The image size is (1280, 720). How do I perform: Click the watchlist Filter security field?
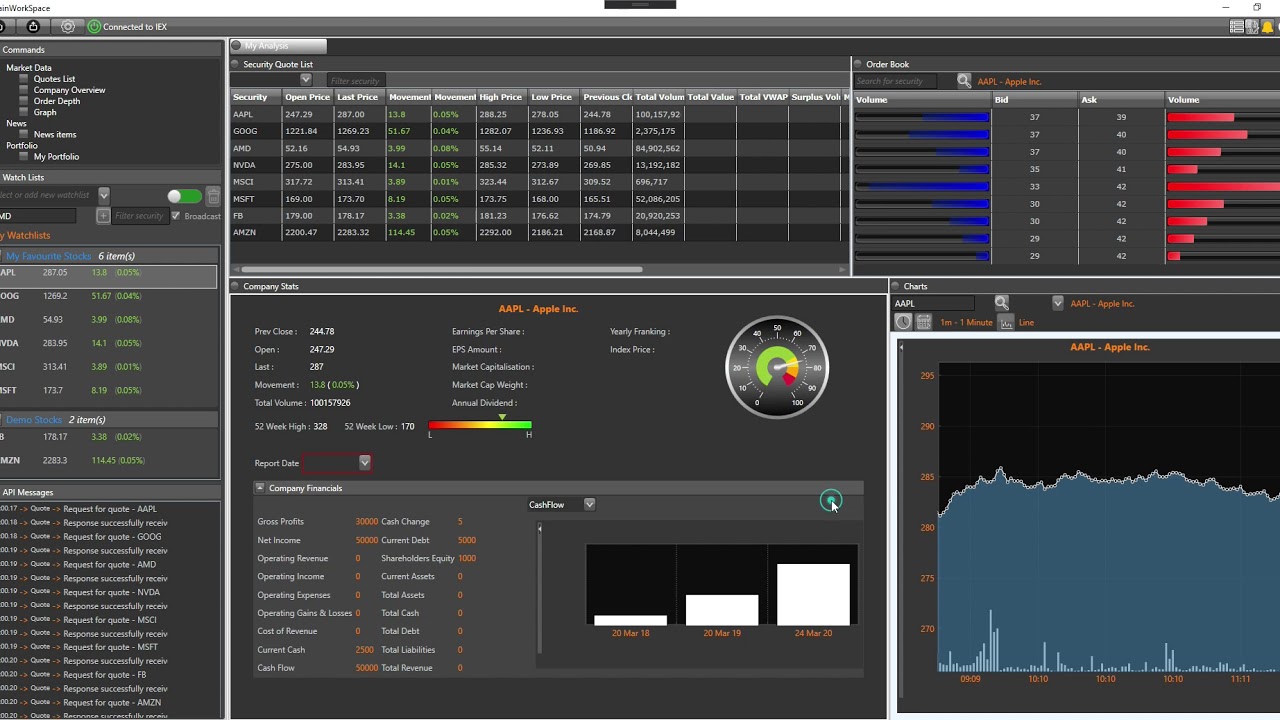(140, 216)
